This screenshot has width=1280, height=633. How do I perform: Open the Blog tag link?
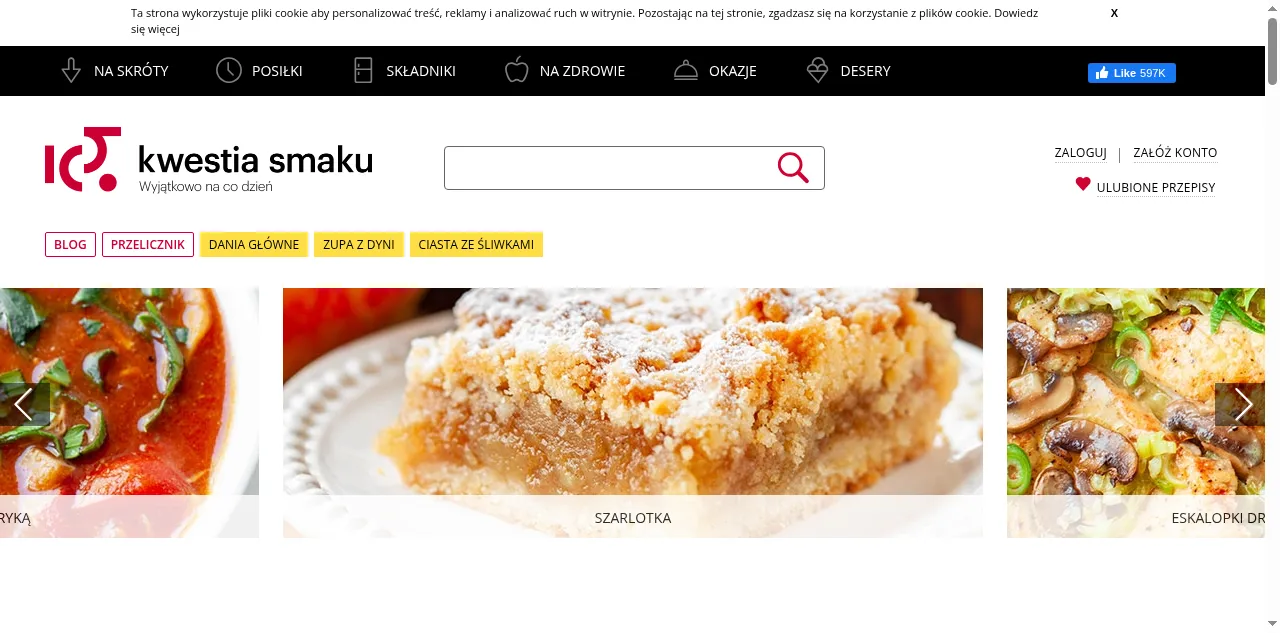(70, 245)
